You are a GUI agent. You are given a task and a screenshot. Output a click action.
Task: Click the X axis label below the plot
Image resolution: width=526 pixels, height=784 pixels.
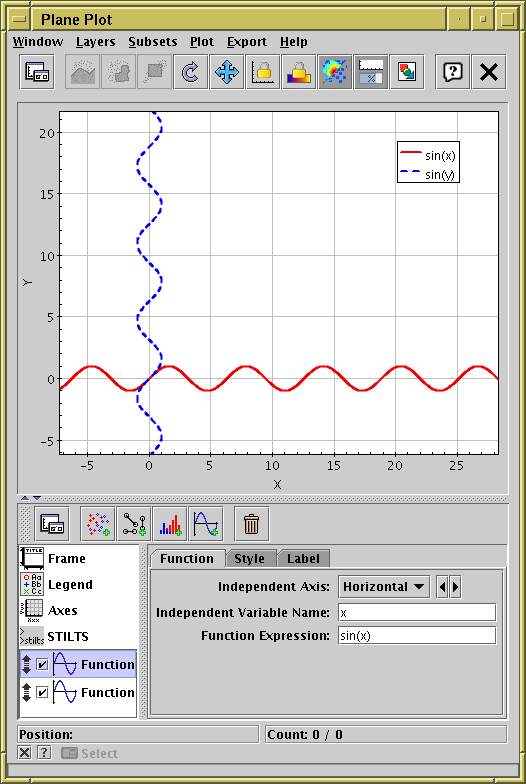click(277, 484)
